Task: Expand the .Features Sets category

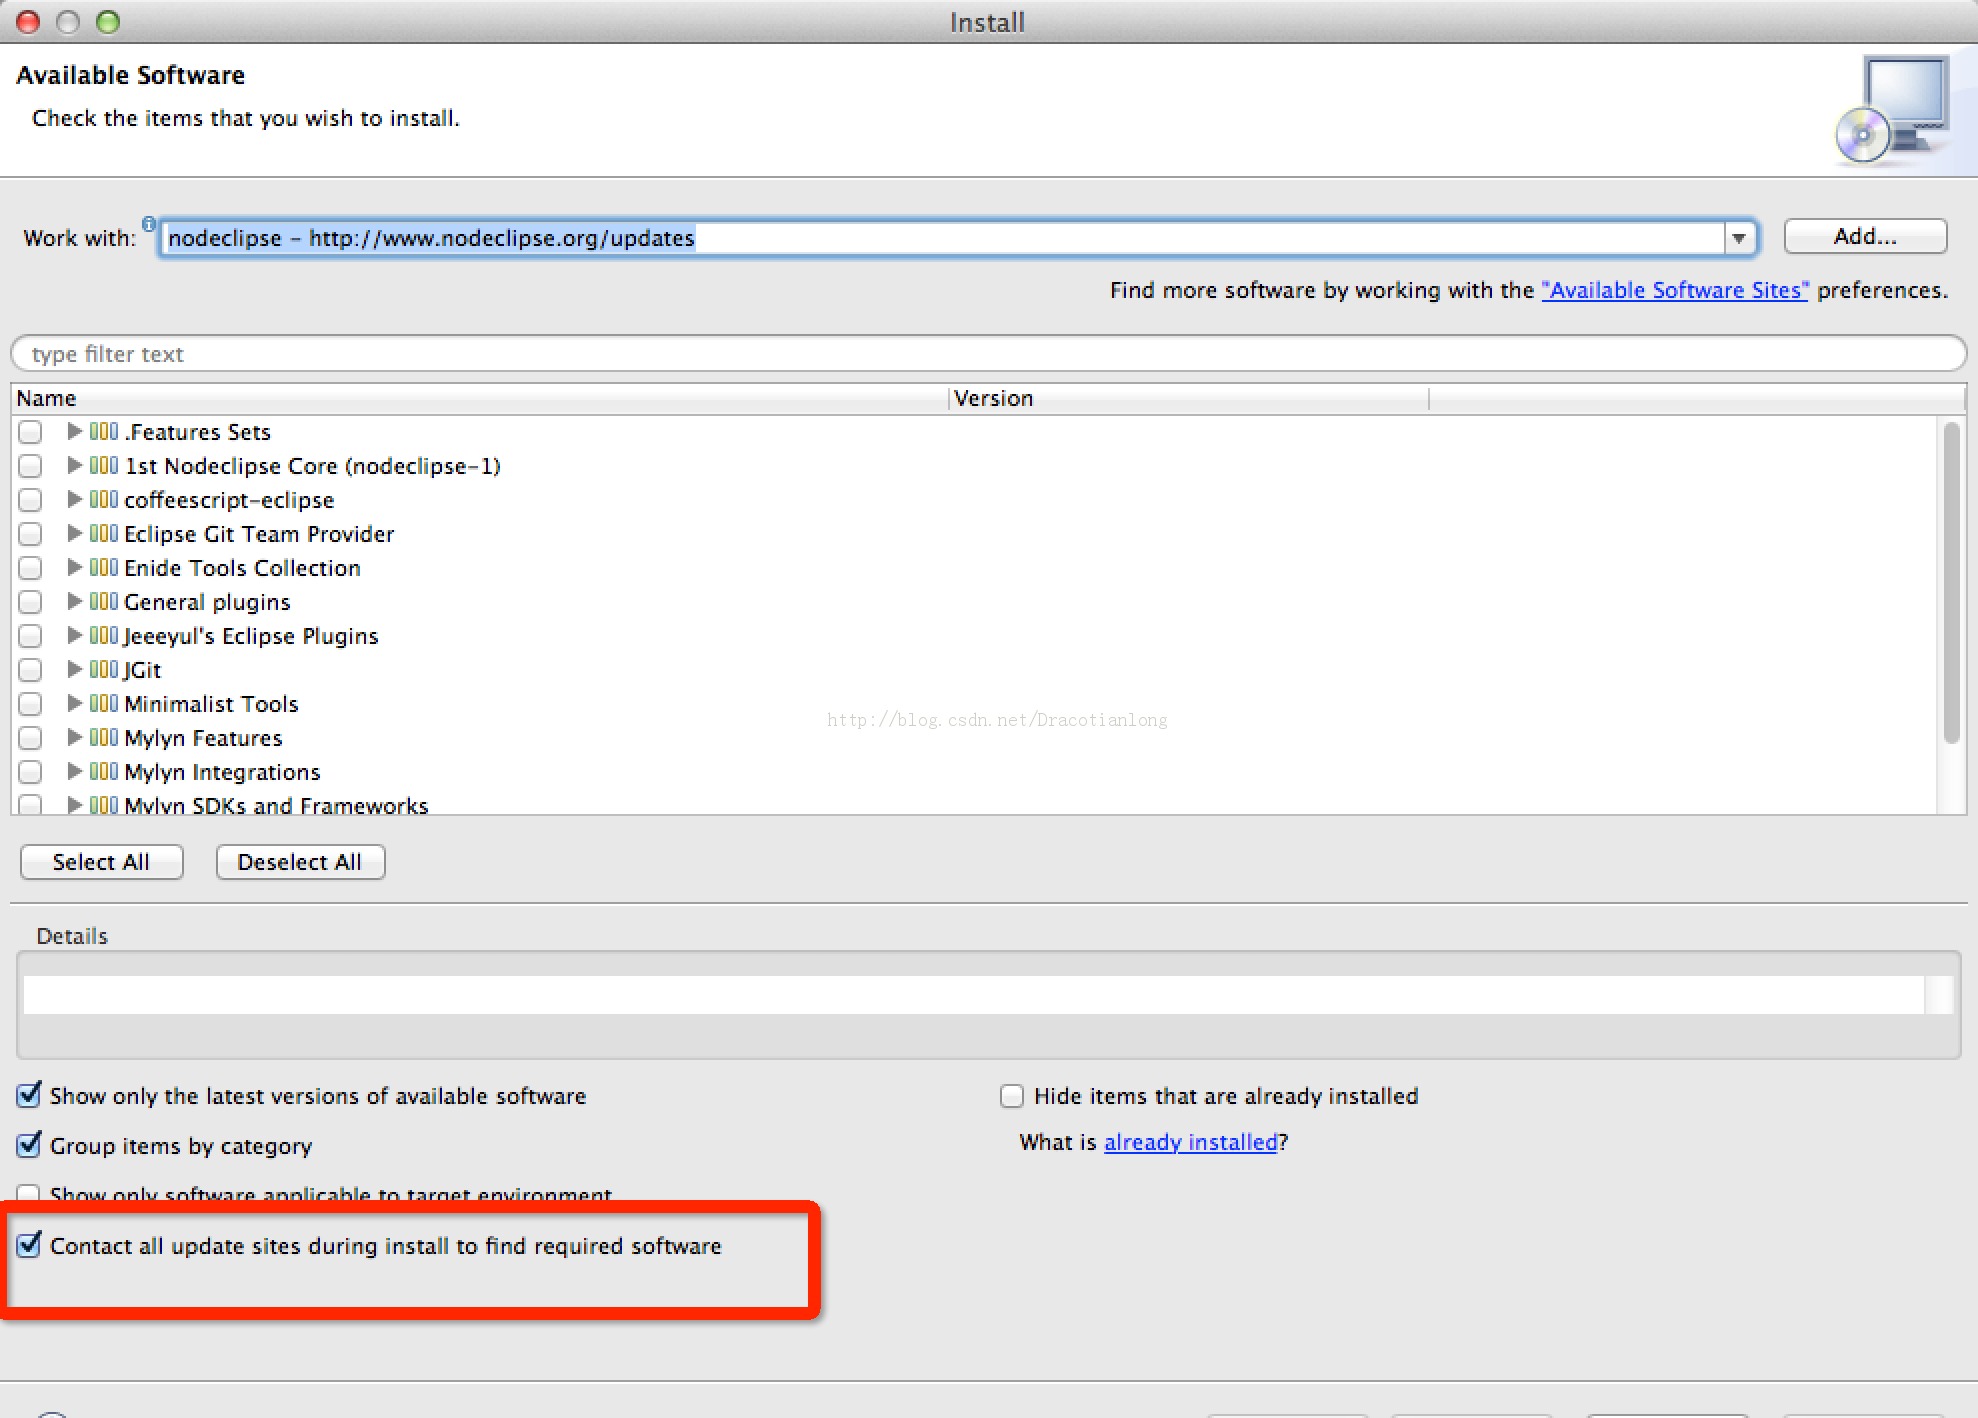Action: (x=74, y=431)
